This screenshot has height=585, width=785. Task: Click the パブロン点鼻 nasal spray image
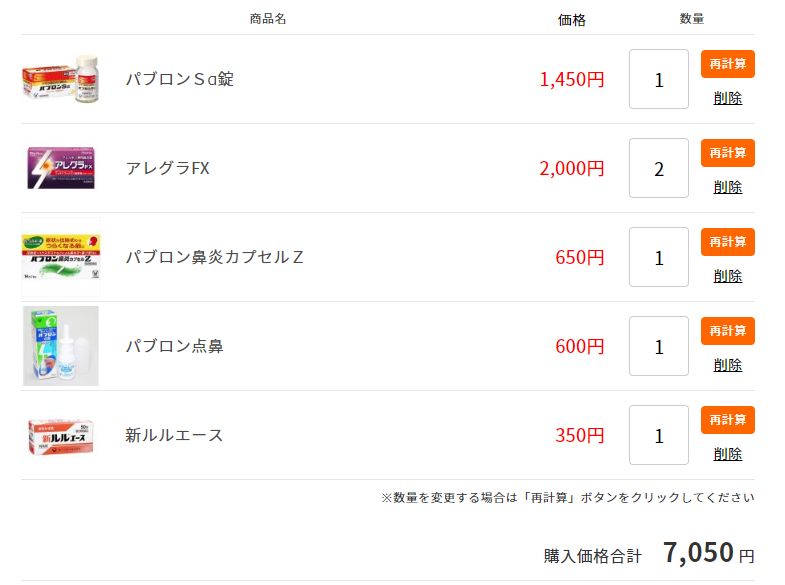(x=61, y=346)
